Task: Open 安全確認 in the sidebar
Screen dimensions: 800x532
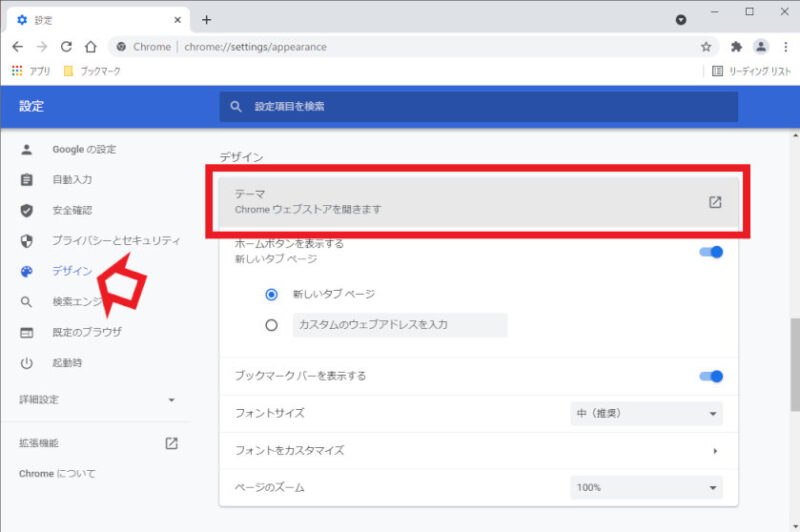Action: (72, 210)
